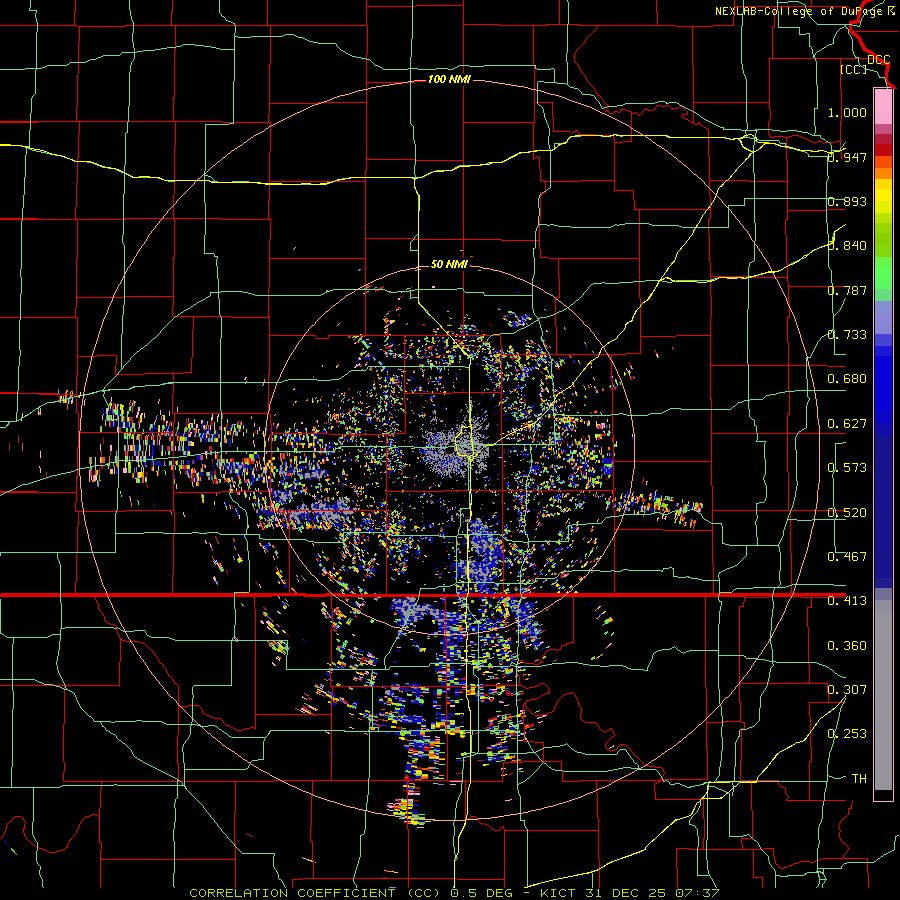Click the 0.733 legend value
This screenshot has height=900, width=900.
[847, 335]
